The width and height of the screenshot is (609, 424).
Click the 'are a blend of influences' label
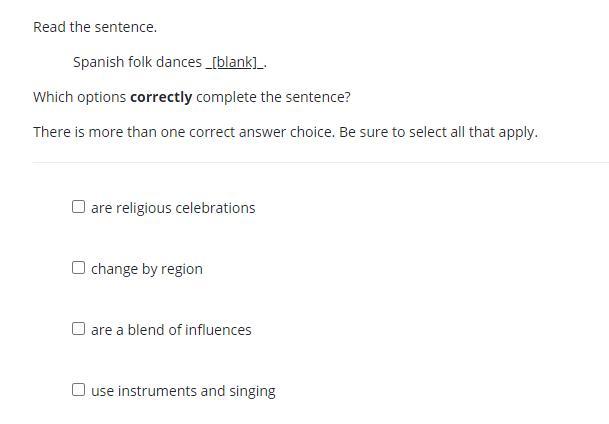(171, 330)
